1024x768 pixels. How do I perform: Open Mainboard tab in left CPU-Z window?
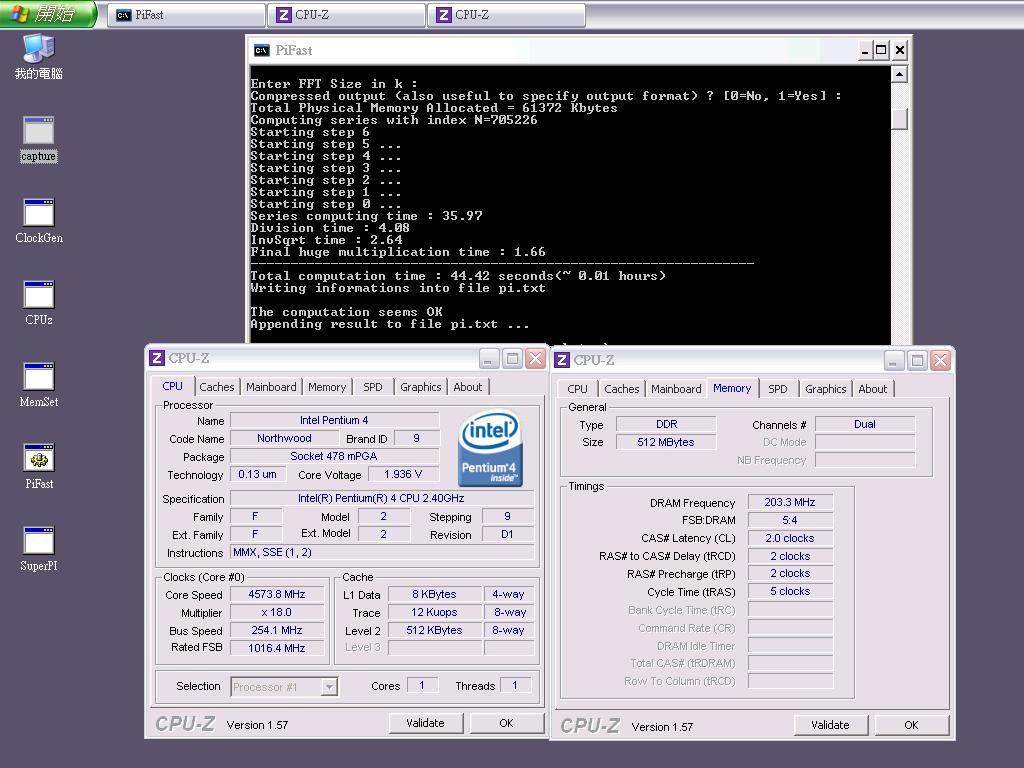tap(271, 387)
